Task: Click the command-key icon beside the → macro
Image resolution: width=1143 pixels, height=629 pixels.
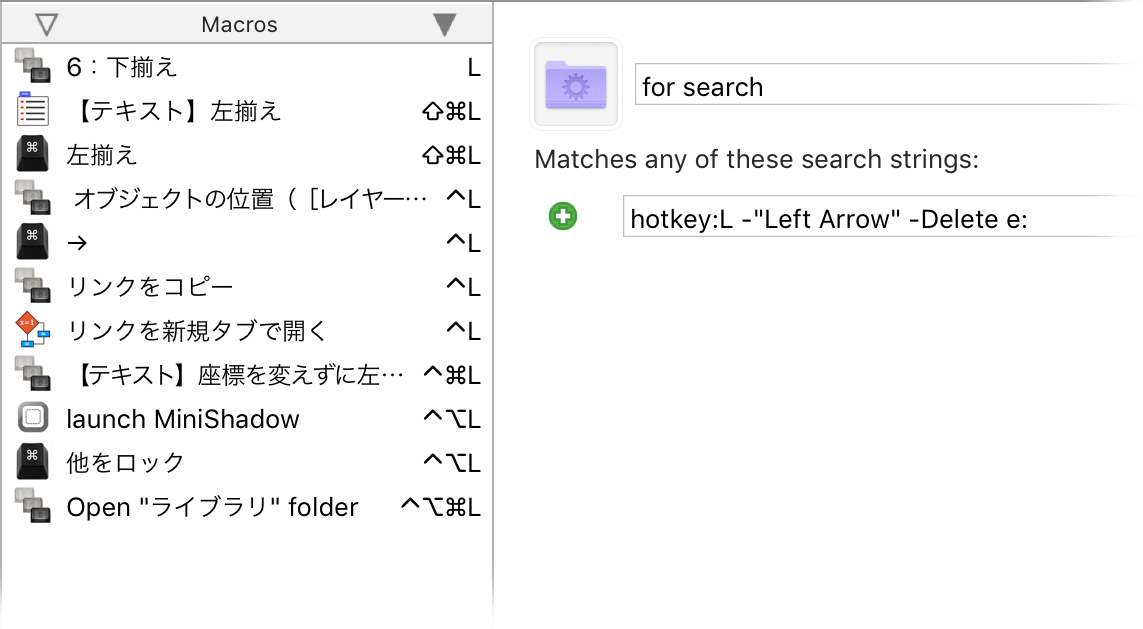Action: tap(33, 242)
